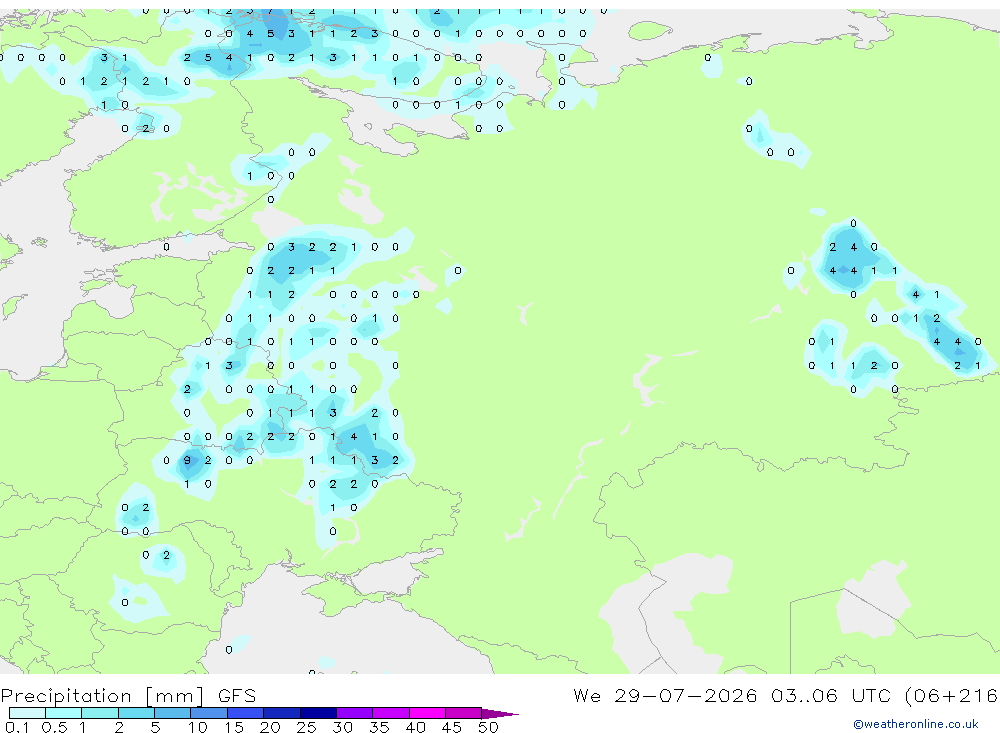Click the 30–35 mm violet legend swatch
The height and width of the screenshot is (733, 1000).
coord(355,713)
